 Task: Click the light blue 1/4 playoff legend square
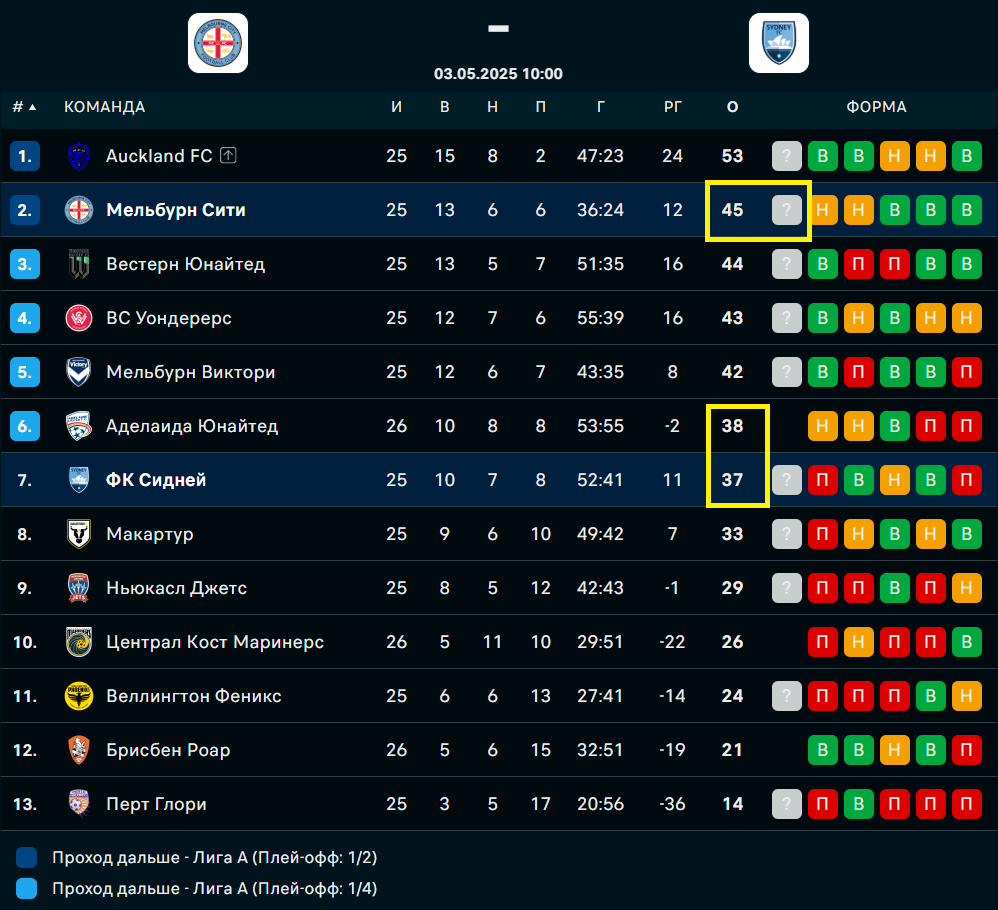click(26, 888)
